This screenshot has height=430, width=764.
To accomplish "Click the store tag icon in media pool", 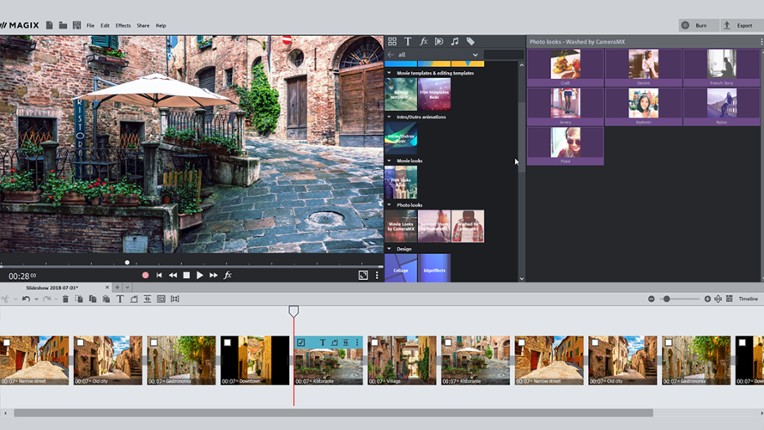I will tap(470, 42).
